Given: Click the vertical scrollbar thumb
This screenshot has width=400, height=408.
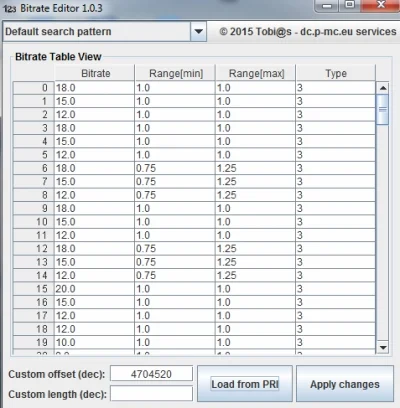Looking at the screenshot, I should pyautogui.click(x=383, y=109).
